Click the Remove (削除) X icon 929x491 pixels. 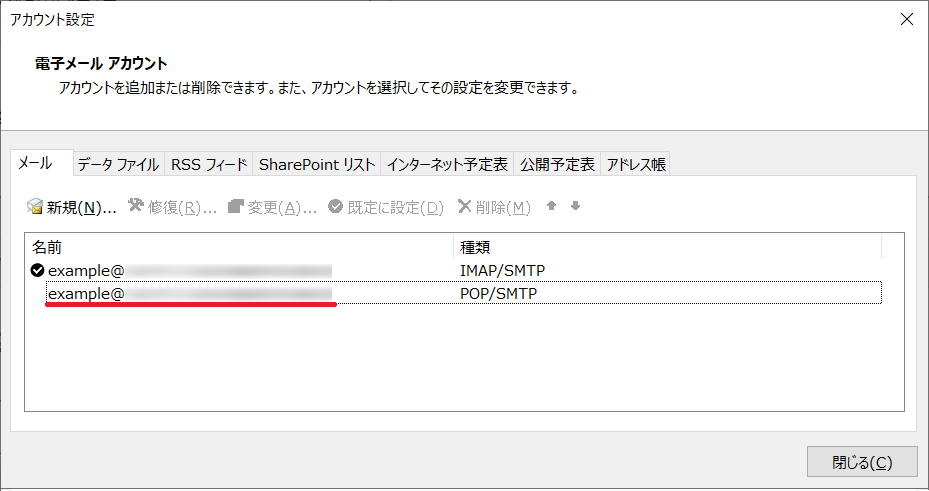point(464,207)
